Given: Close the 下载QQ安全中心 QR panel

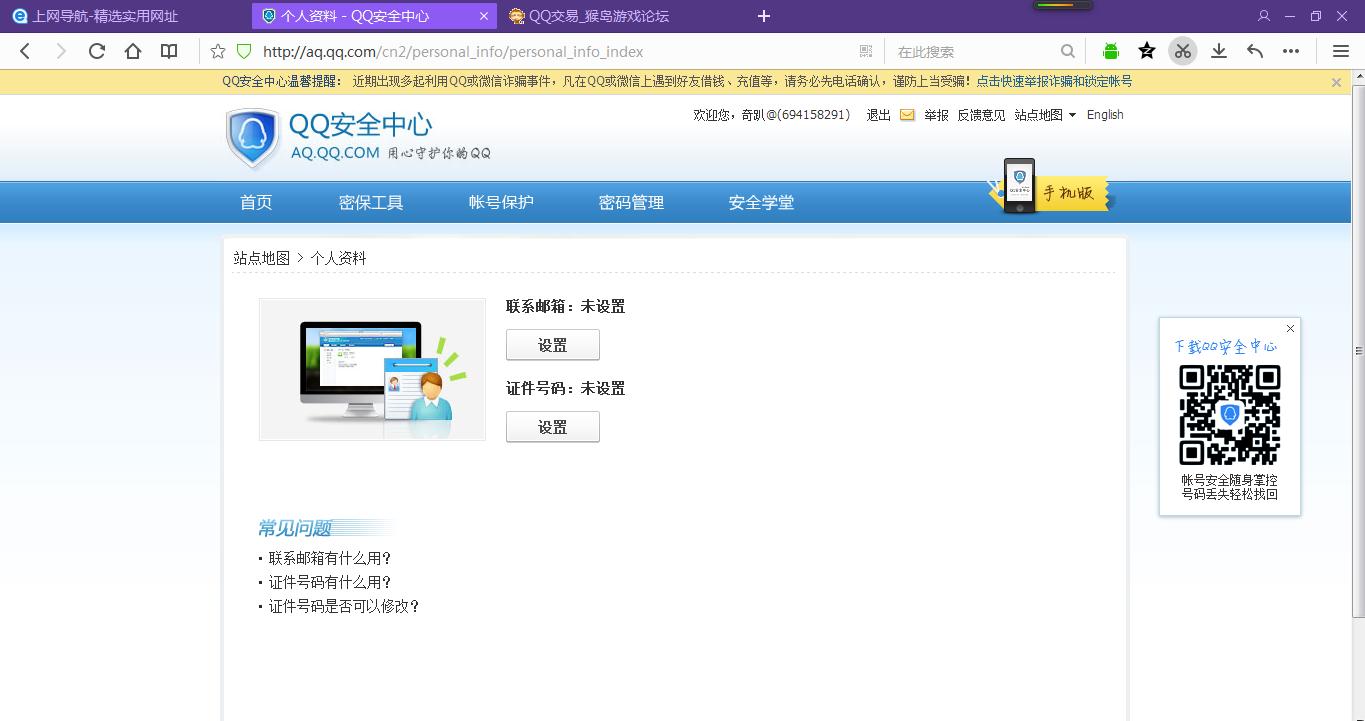Looking at the screenshot, I should [1290, 328].
